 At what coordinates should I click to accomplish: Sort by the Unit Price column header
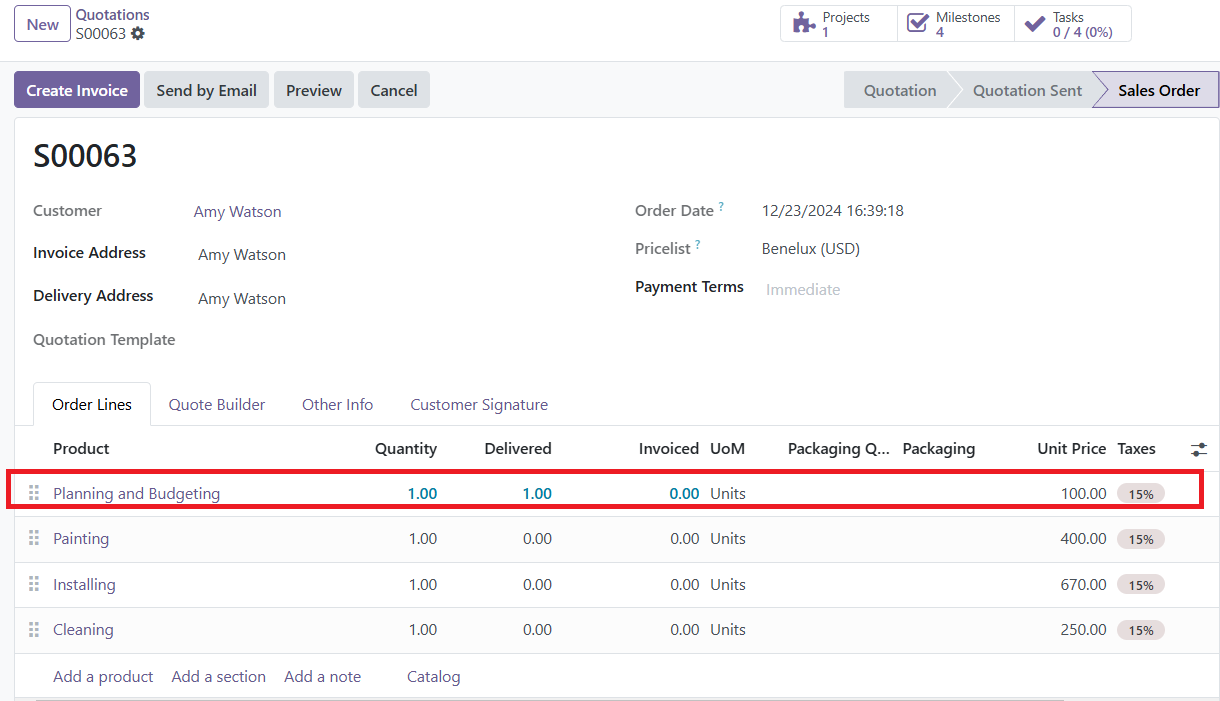coord(1071,449)
